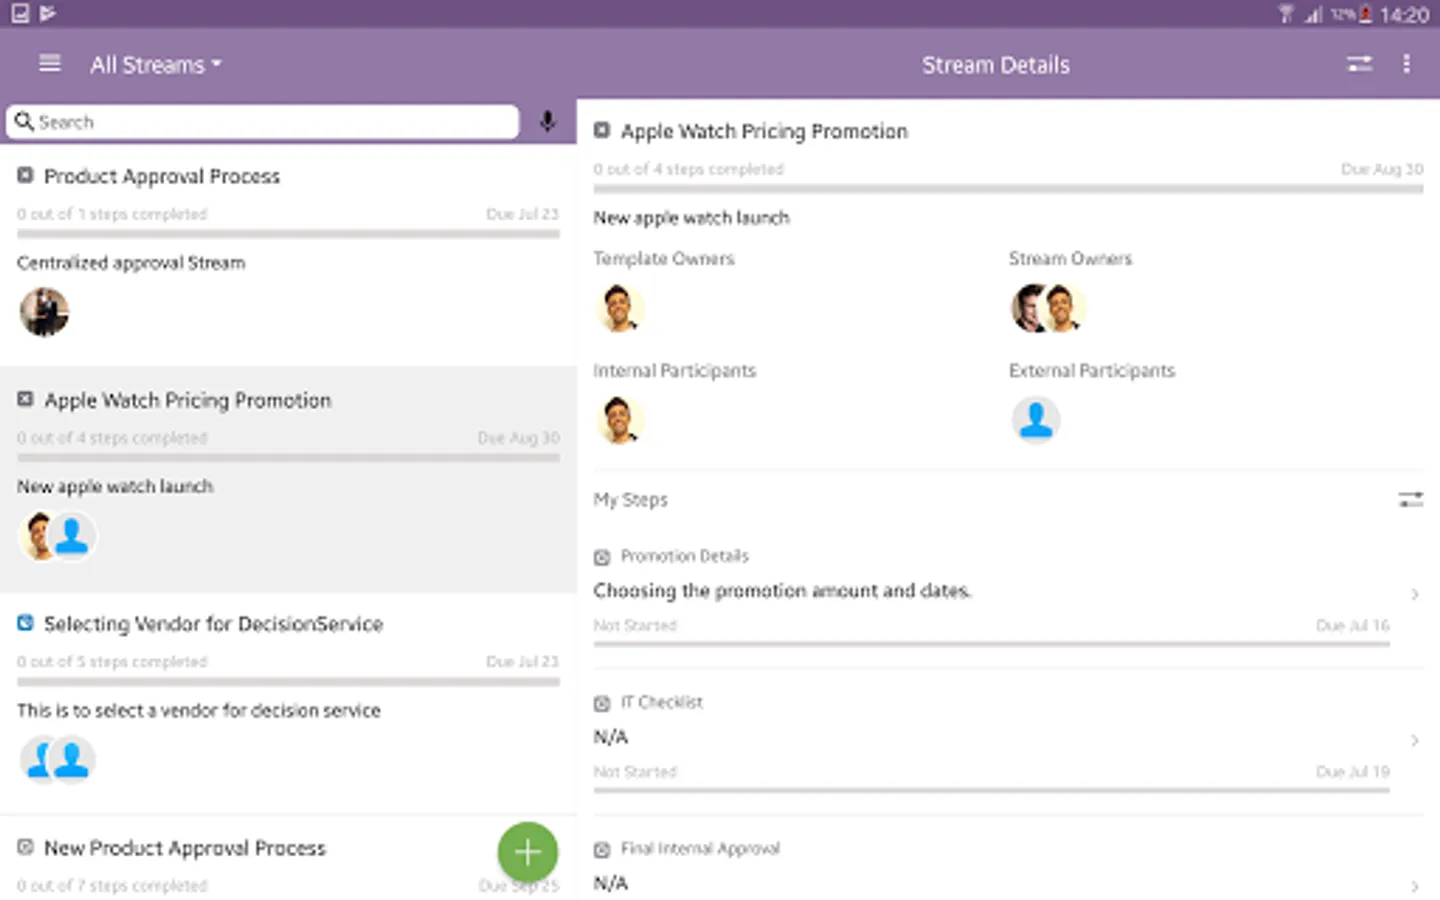1440x900 pixels.
Task: Click the Stream Owners avatars
Action: [x=1048, y=308]
